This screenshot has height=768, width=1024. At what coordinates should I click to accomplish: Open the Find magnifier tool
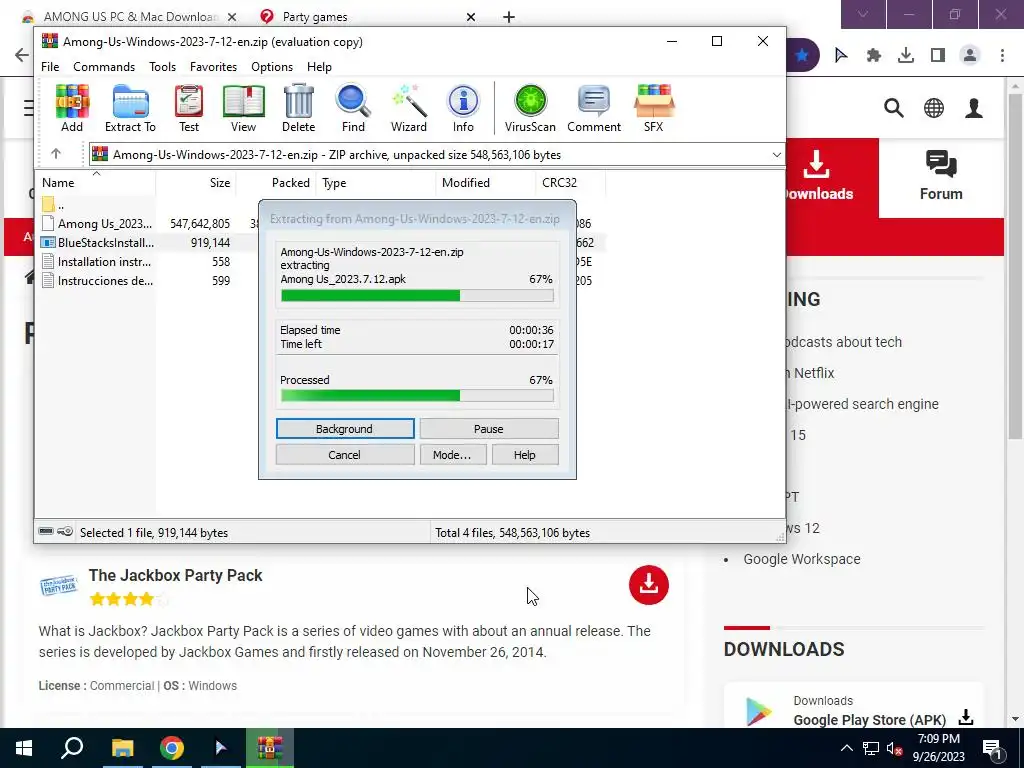click(x=353, y=108)
